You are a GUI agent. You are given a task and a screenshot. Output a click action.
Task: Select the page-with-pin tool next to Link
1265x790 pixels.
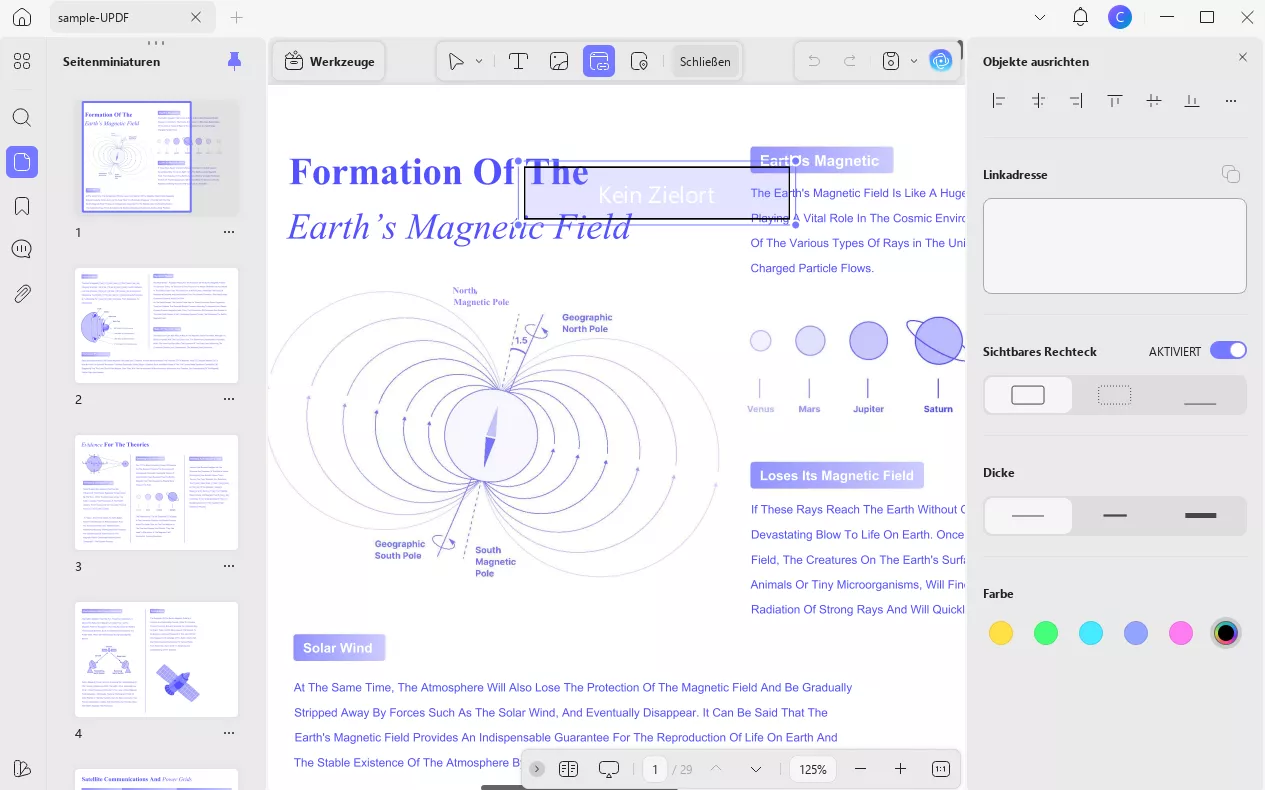[x=640, y=61]
